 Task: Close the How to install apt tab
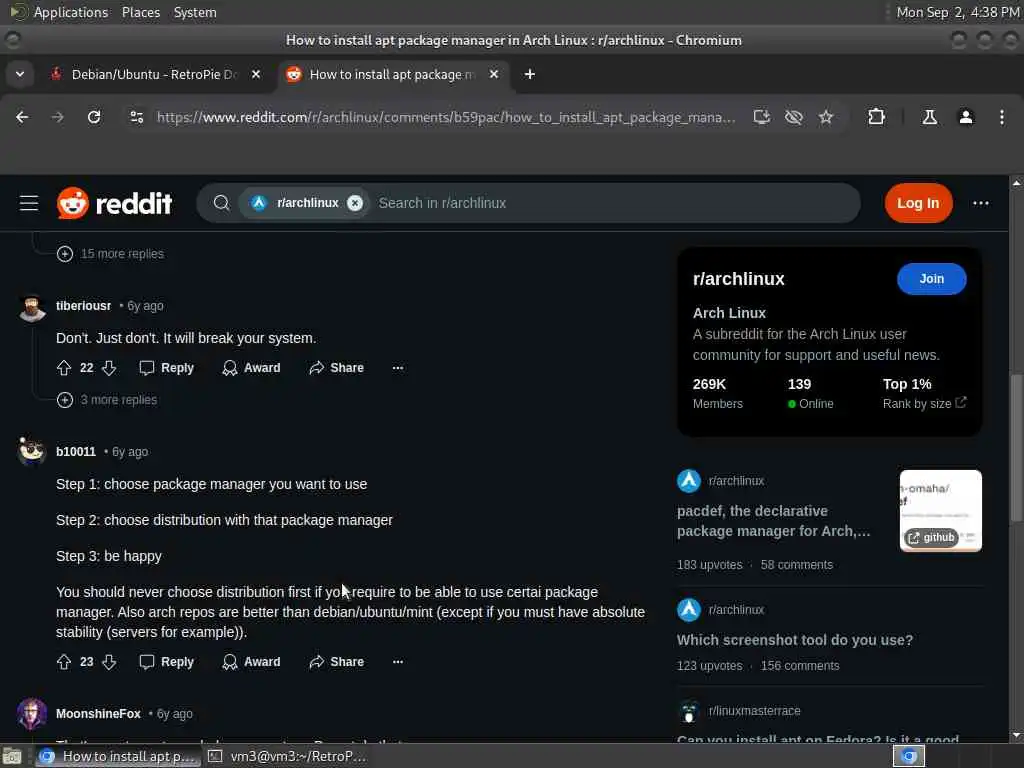tap(494, 74)
